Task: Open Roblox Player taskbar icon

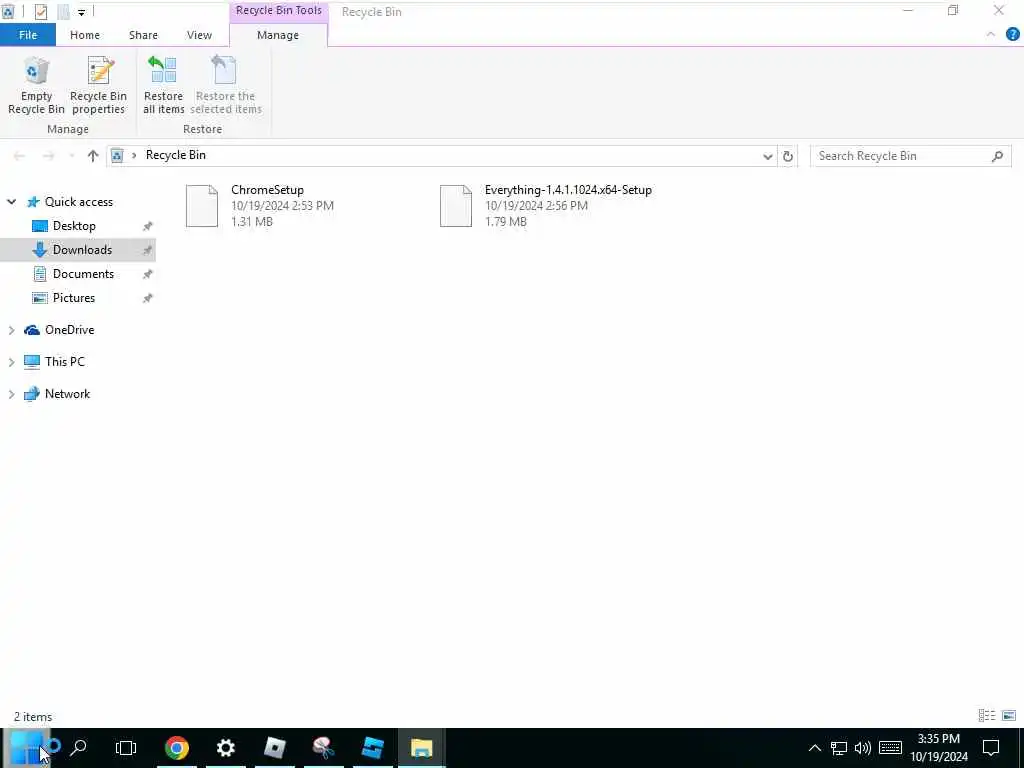Action: (274, 748)
